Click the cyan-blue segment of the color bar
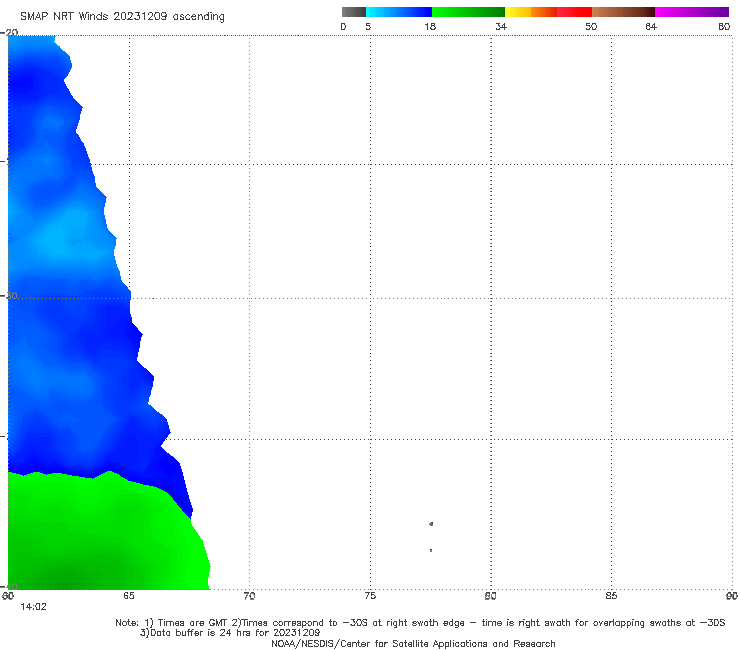Screen dimensions: 740x650 coord(399,12)
